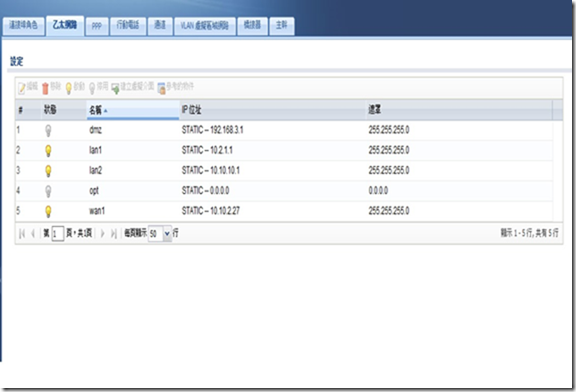Toggle the status bulb of wan1 row

tap(48, 211)
